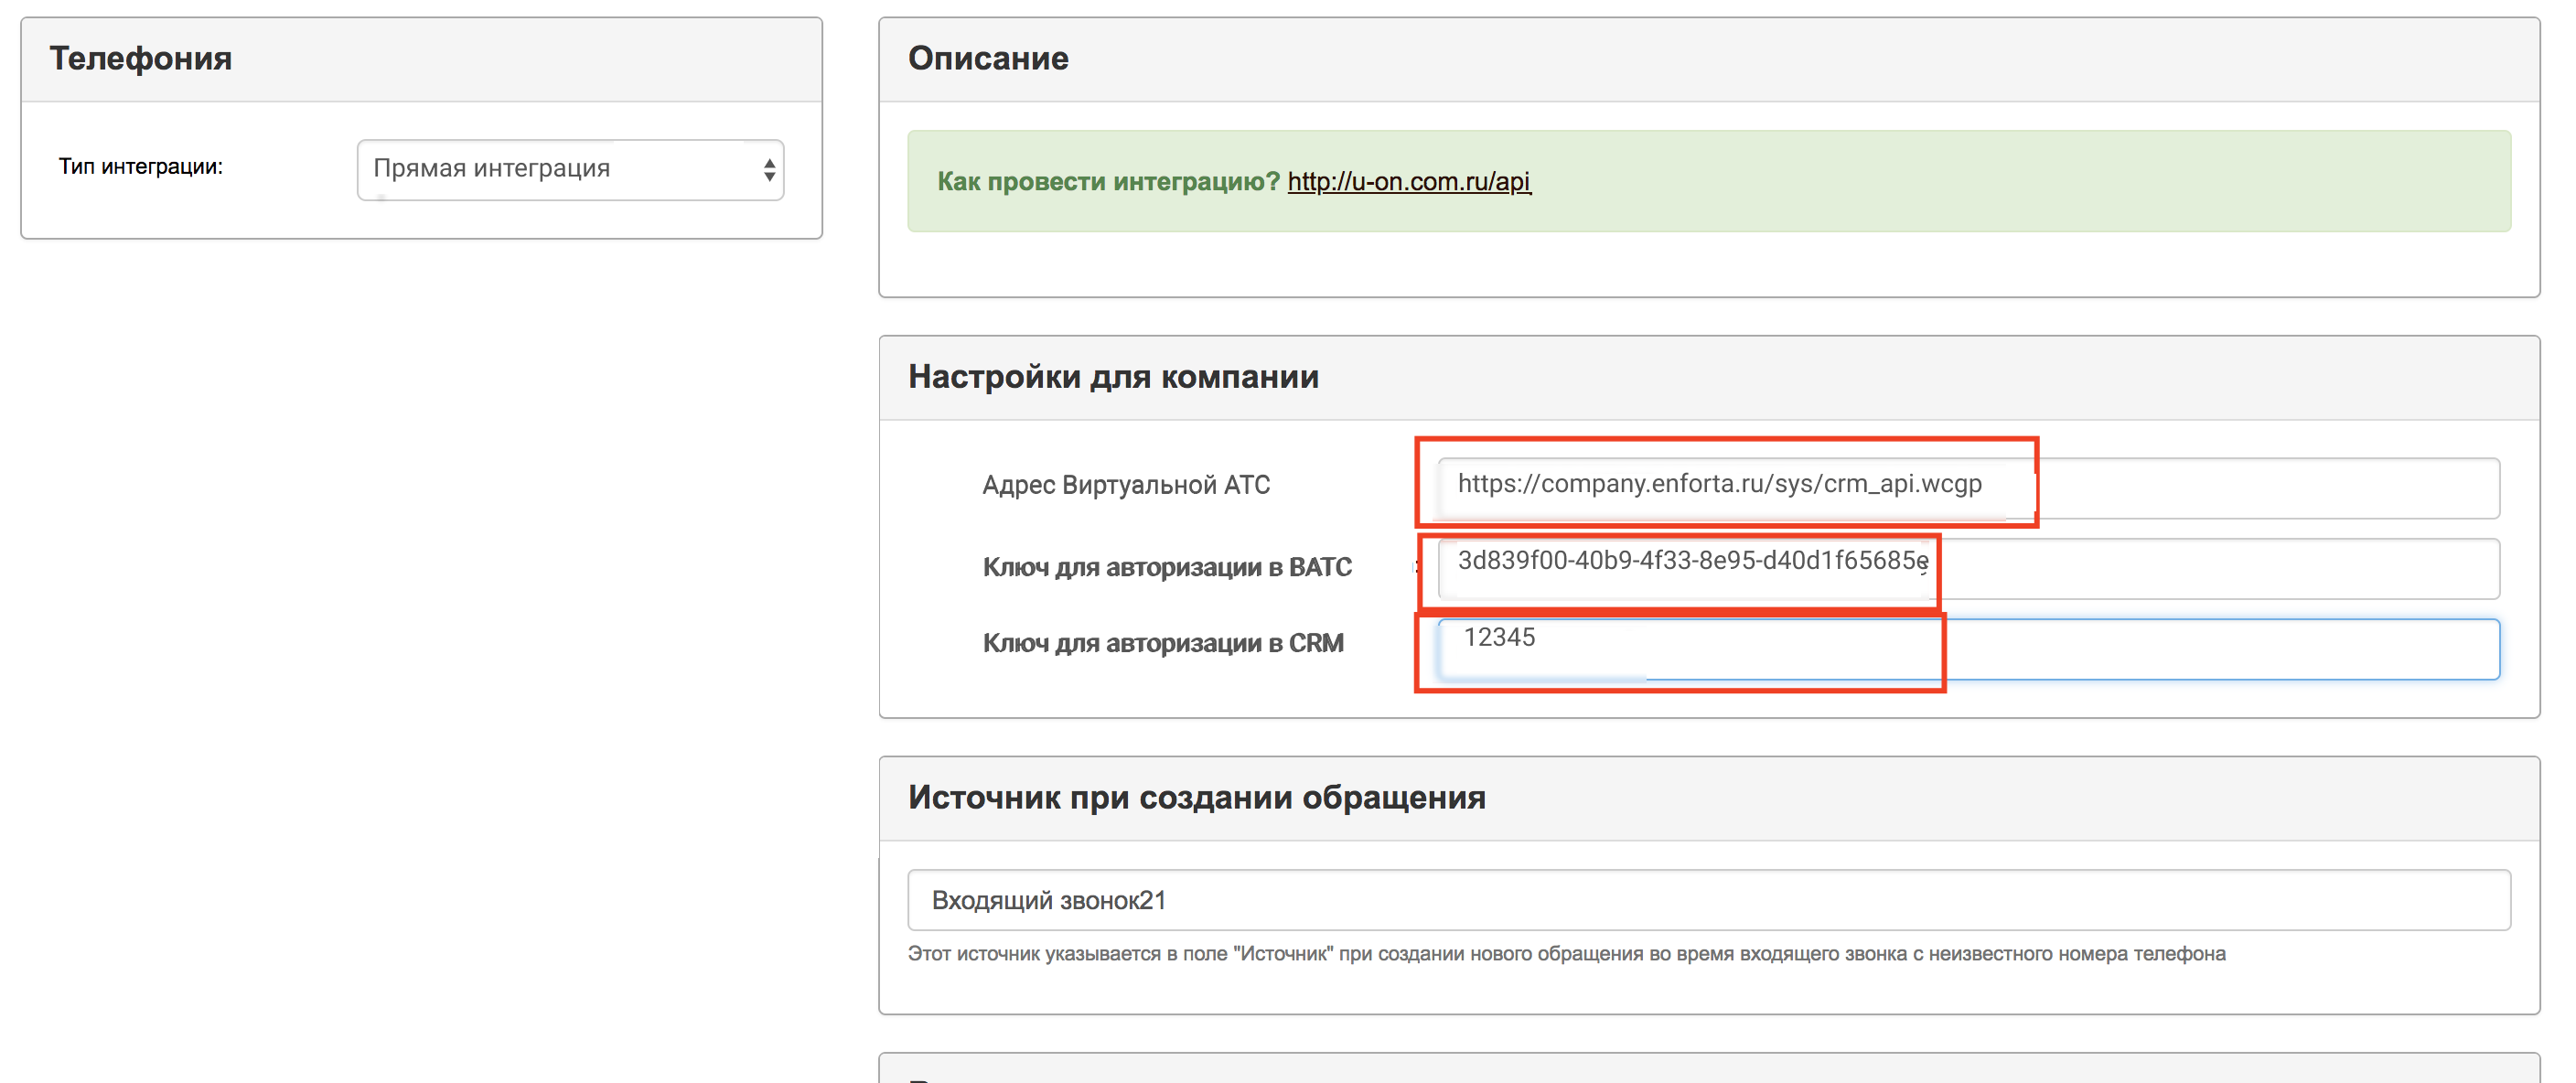
Task: Focus the 'Ключ для авторизации в CRM' field
Action: coord(1968,649)
